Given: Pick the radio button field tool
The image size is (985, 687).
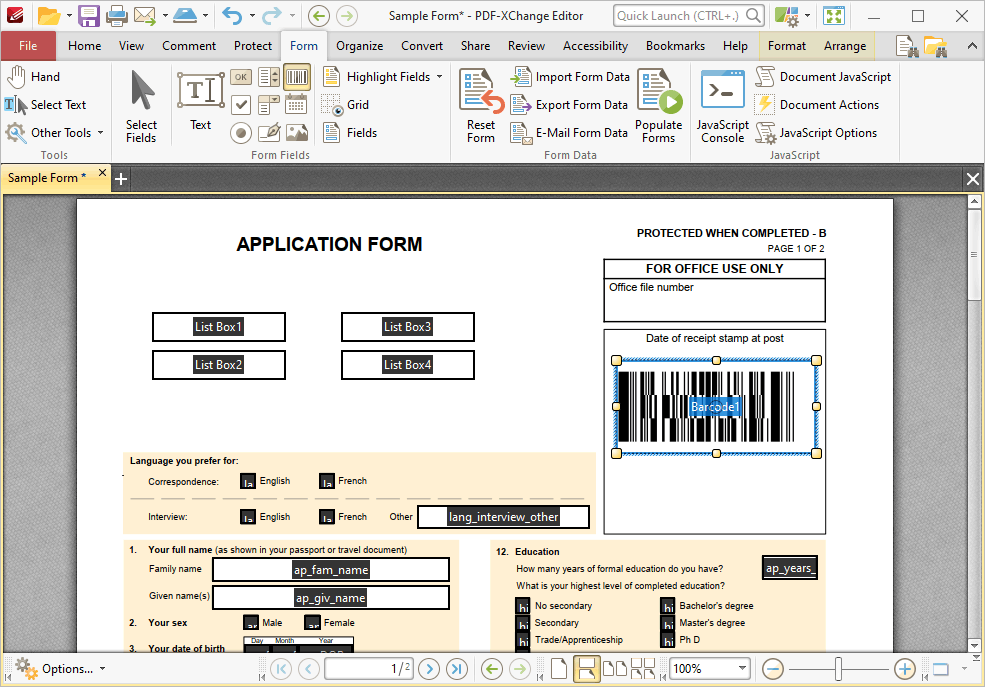Looking at the screenshot, I should pos(241,133).
